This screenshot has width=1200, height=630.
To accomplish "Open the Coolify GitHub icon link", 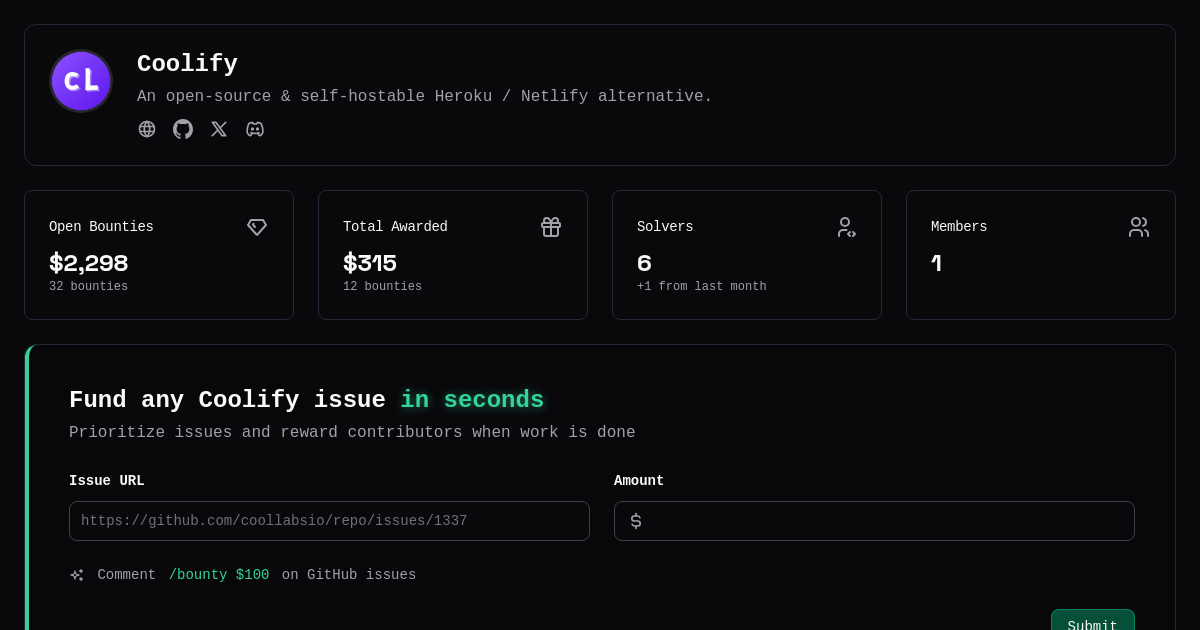I will [183, 129].
